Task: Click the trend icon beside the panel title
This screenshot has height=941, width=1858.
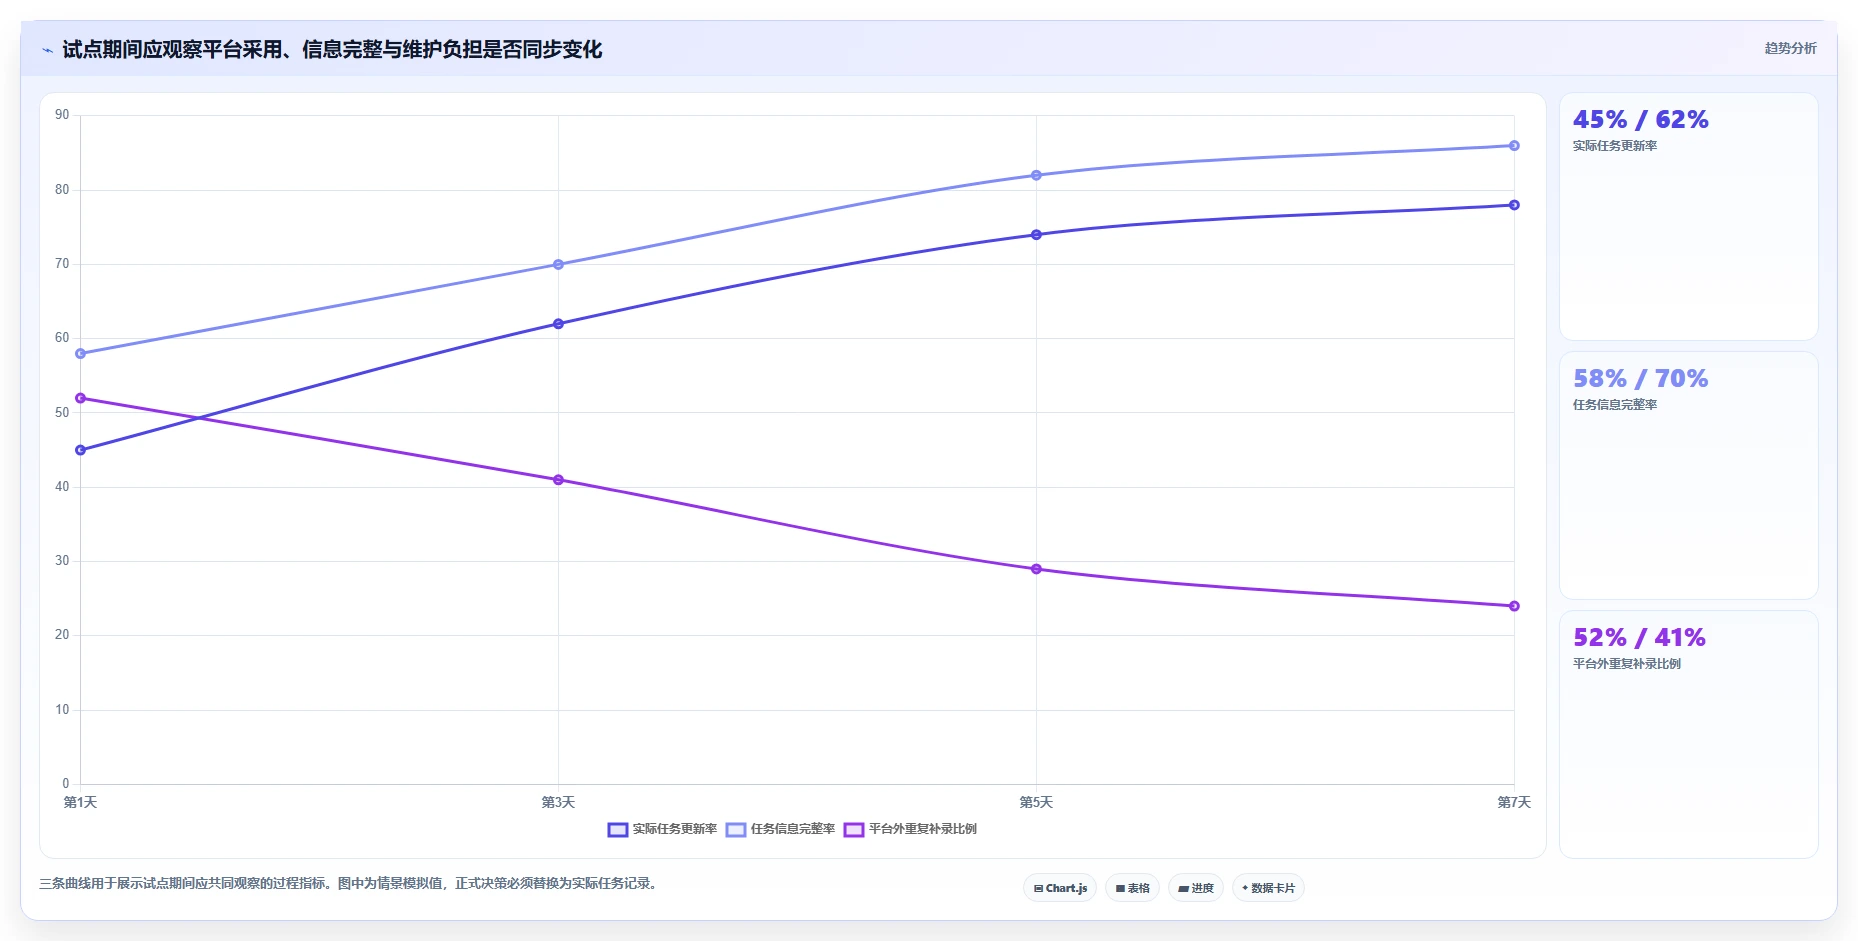Action: [47, 50]
